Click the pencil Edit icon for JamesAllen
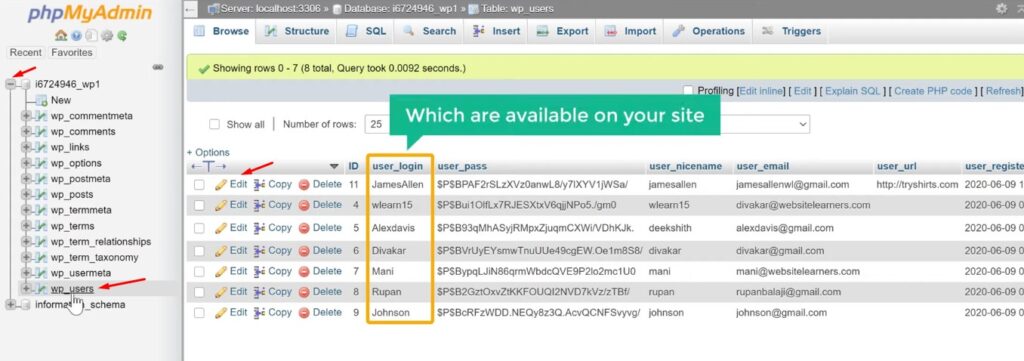 pos(221,185)
